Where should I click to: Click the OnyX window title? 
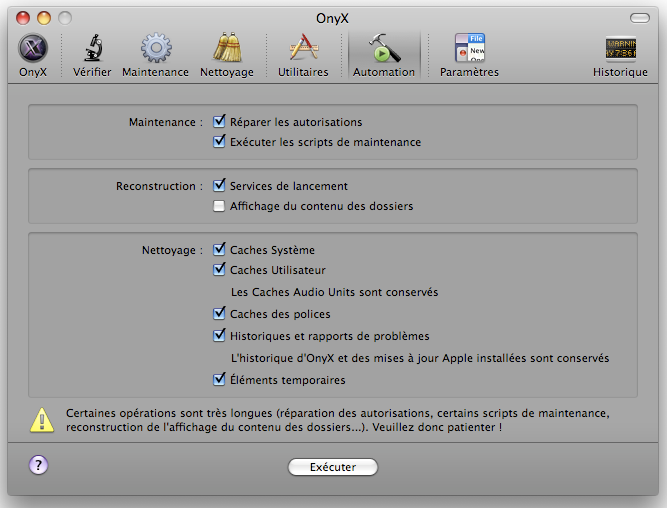(x=332, y=18)
